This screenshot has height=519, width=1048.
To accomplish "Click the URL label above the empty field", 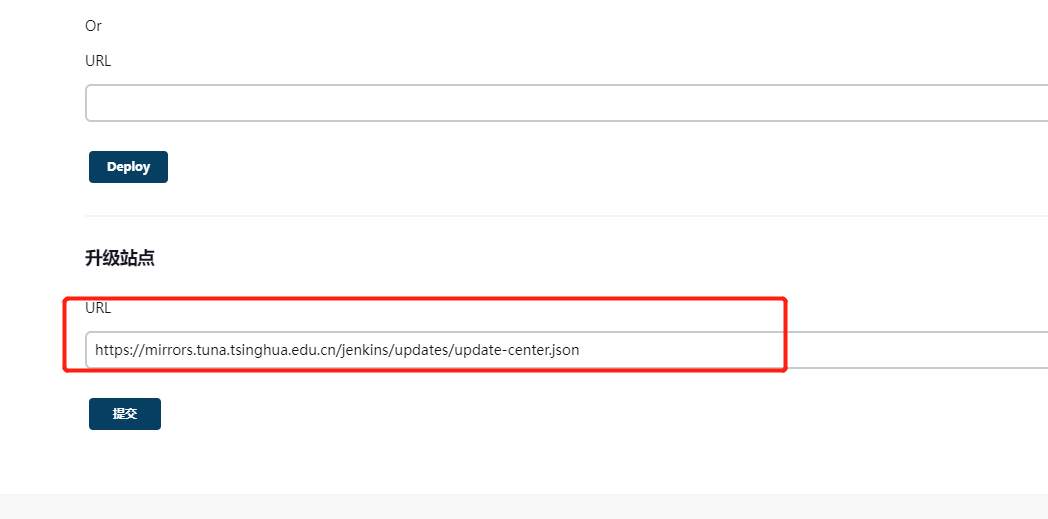I will pyautogui.click(x=98, y=60).
